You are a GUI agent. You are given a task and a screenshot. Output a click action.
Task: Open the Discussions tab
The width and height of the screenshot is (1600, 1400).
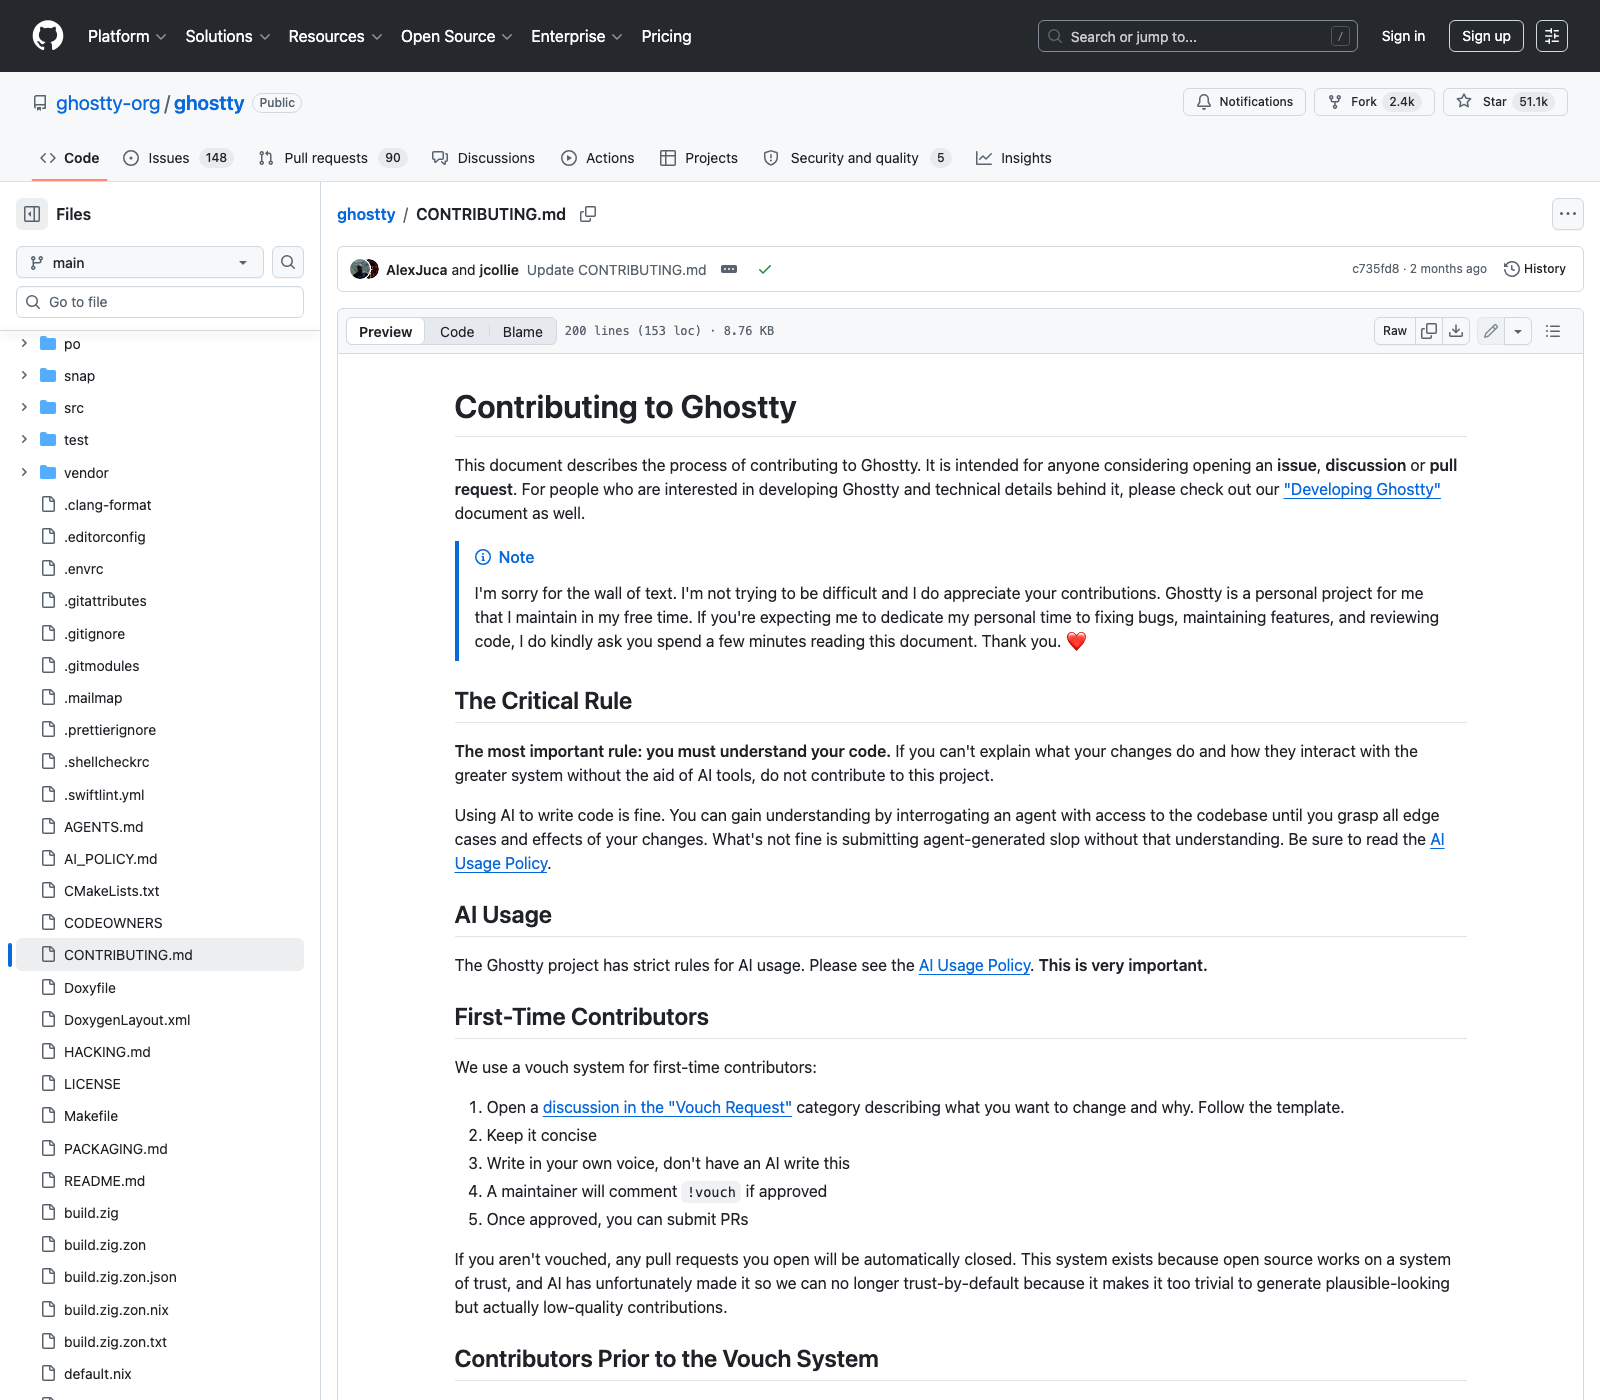[x=483, y=158]
